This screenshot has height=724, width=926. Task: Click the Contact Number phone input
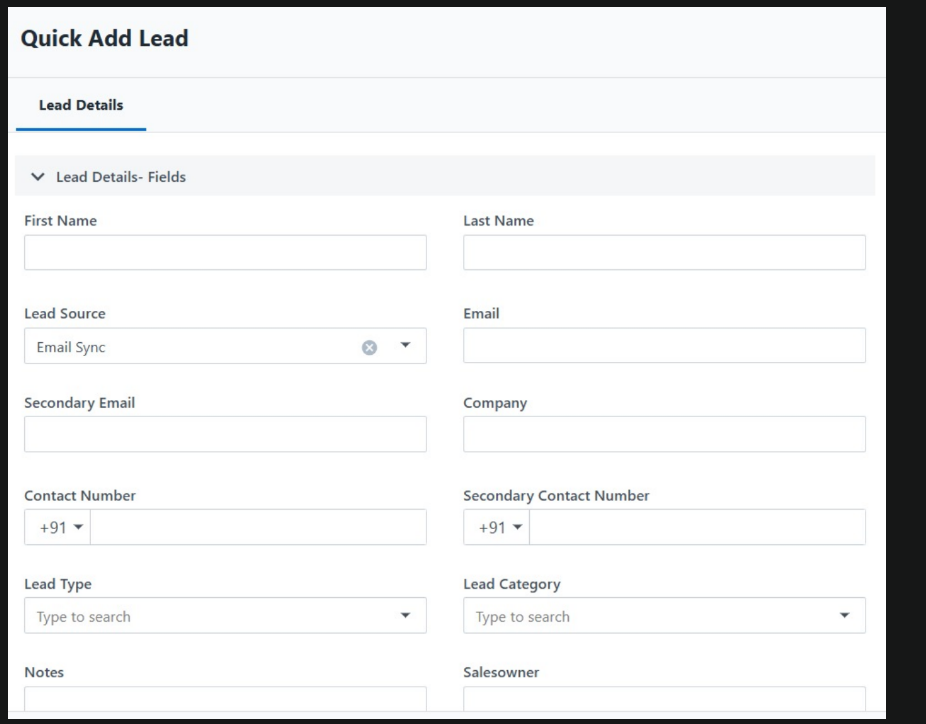tap(258, 528)
